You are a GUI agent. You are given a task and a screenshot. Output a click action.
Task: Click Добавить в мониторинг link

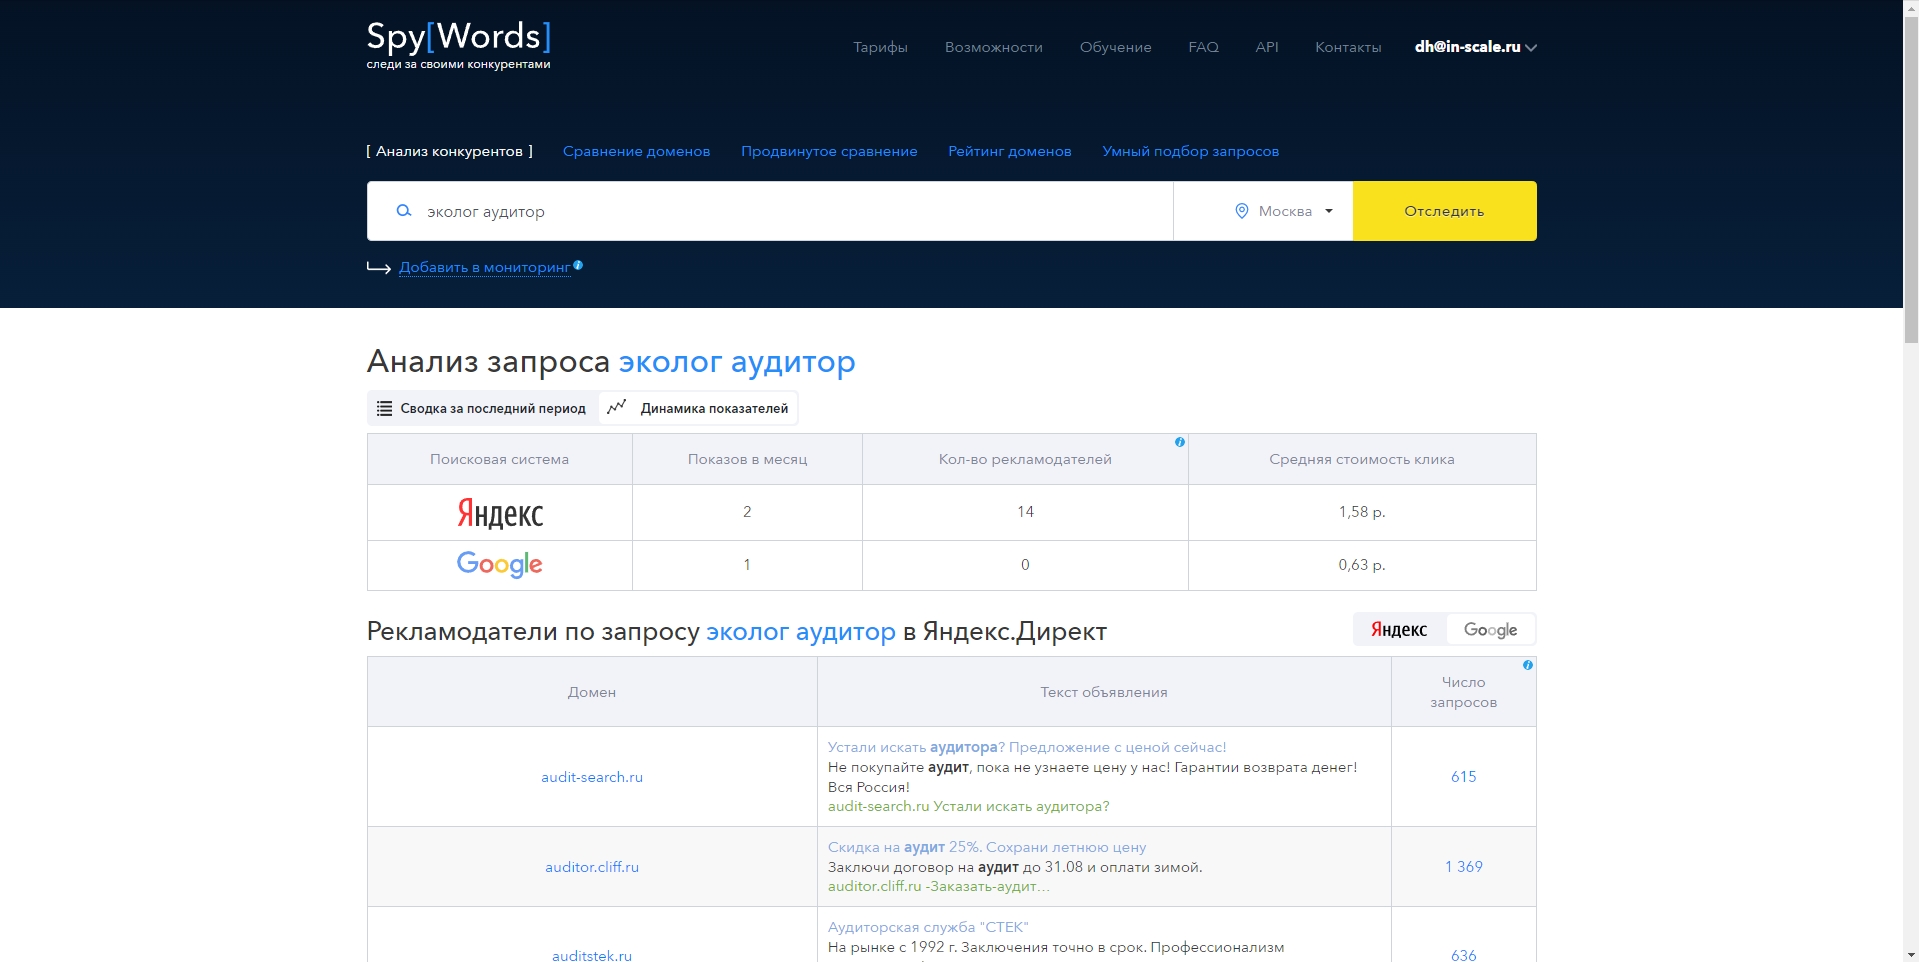[x=484, y=267]
